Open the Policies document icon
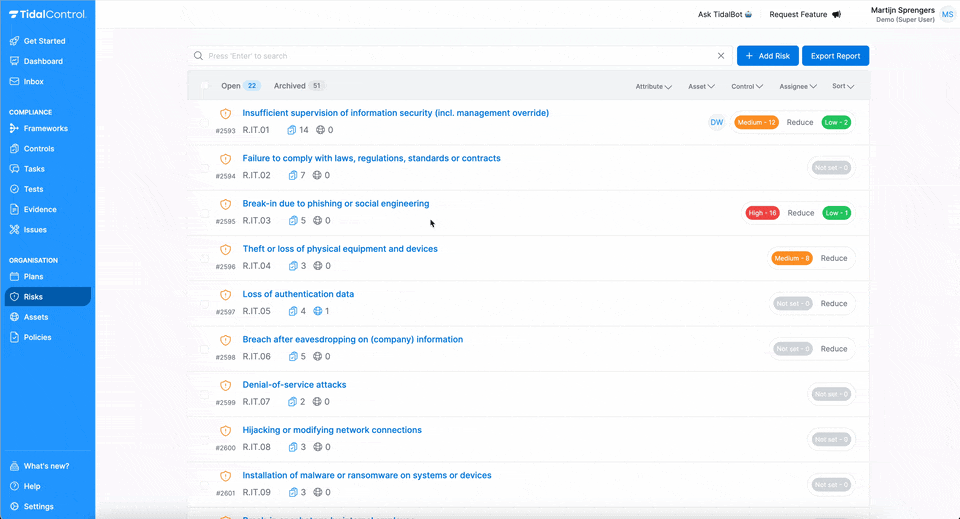Image resolution: width=960 pixels, height=519 pixels. (x=14, y=337)
